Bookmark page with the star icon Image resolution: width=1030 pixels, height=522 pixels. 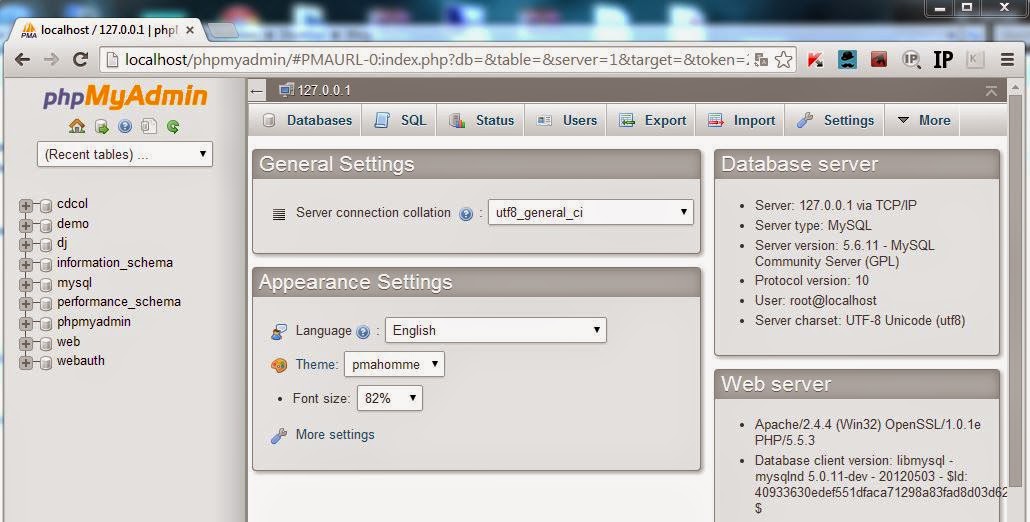click(x=783, y=60)
